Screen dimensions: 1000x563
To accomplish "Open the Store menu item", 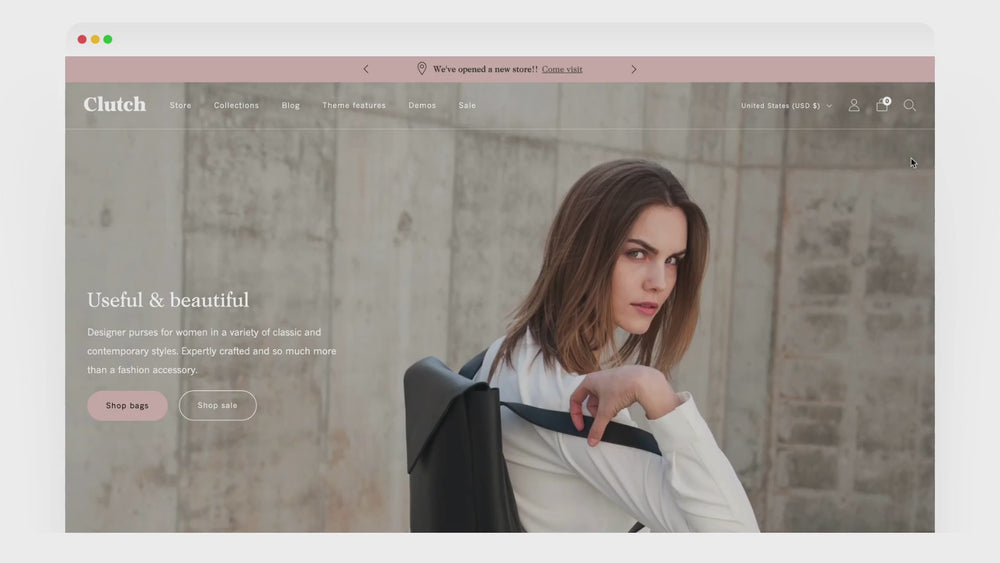I will pos(180,106).
